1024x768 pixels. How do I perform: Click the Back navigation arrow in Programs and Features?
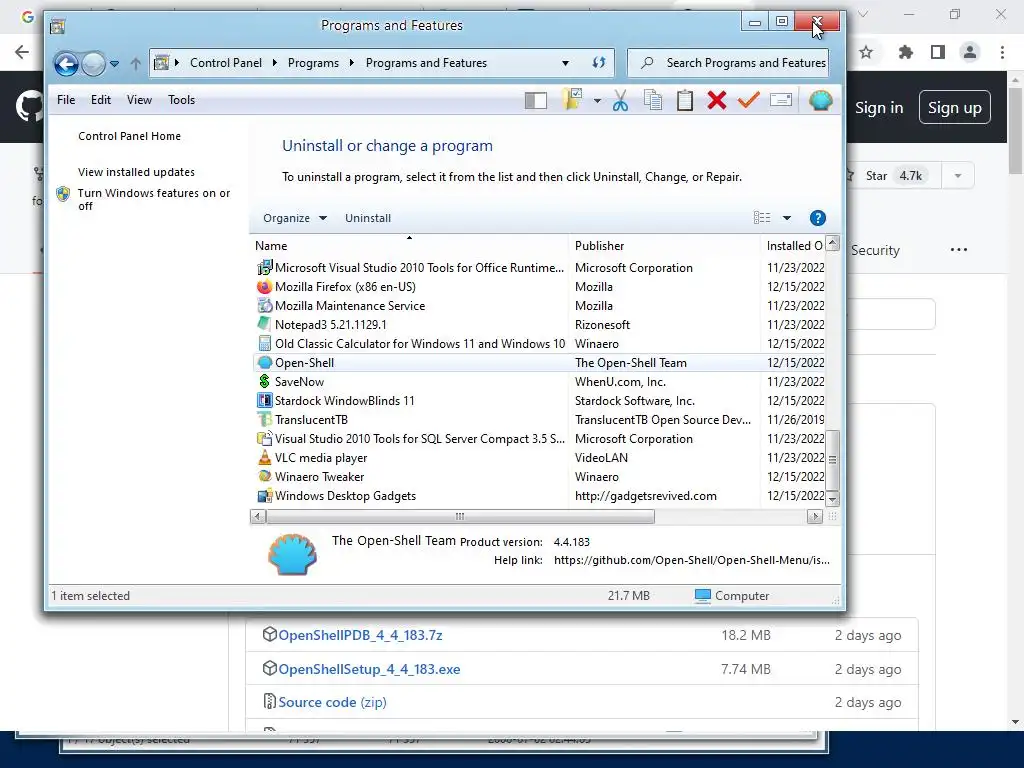(66, 63)
